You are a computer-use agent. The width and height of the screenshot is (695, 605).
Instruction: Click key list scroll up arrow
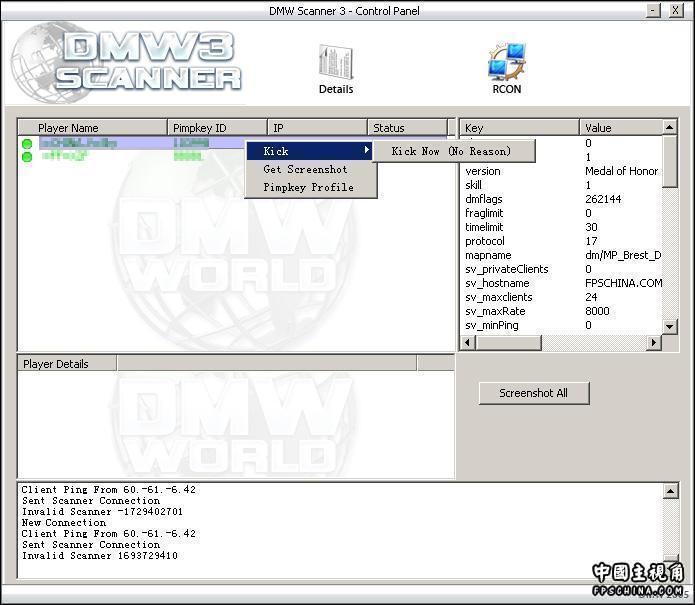coord(669,127)
